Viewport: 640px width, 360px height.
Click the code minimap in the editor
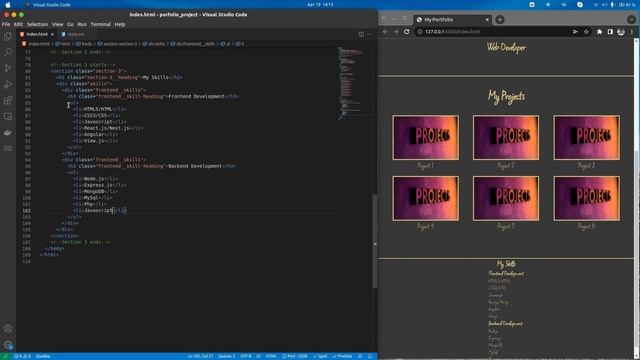tap(354, 84)
